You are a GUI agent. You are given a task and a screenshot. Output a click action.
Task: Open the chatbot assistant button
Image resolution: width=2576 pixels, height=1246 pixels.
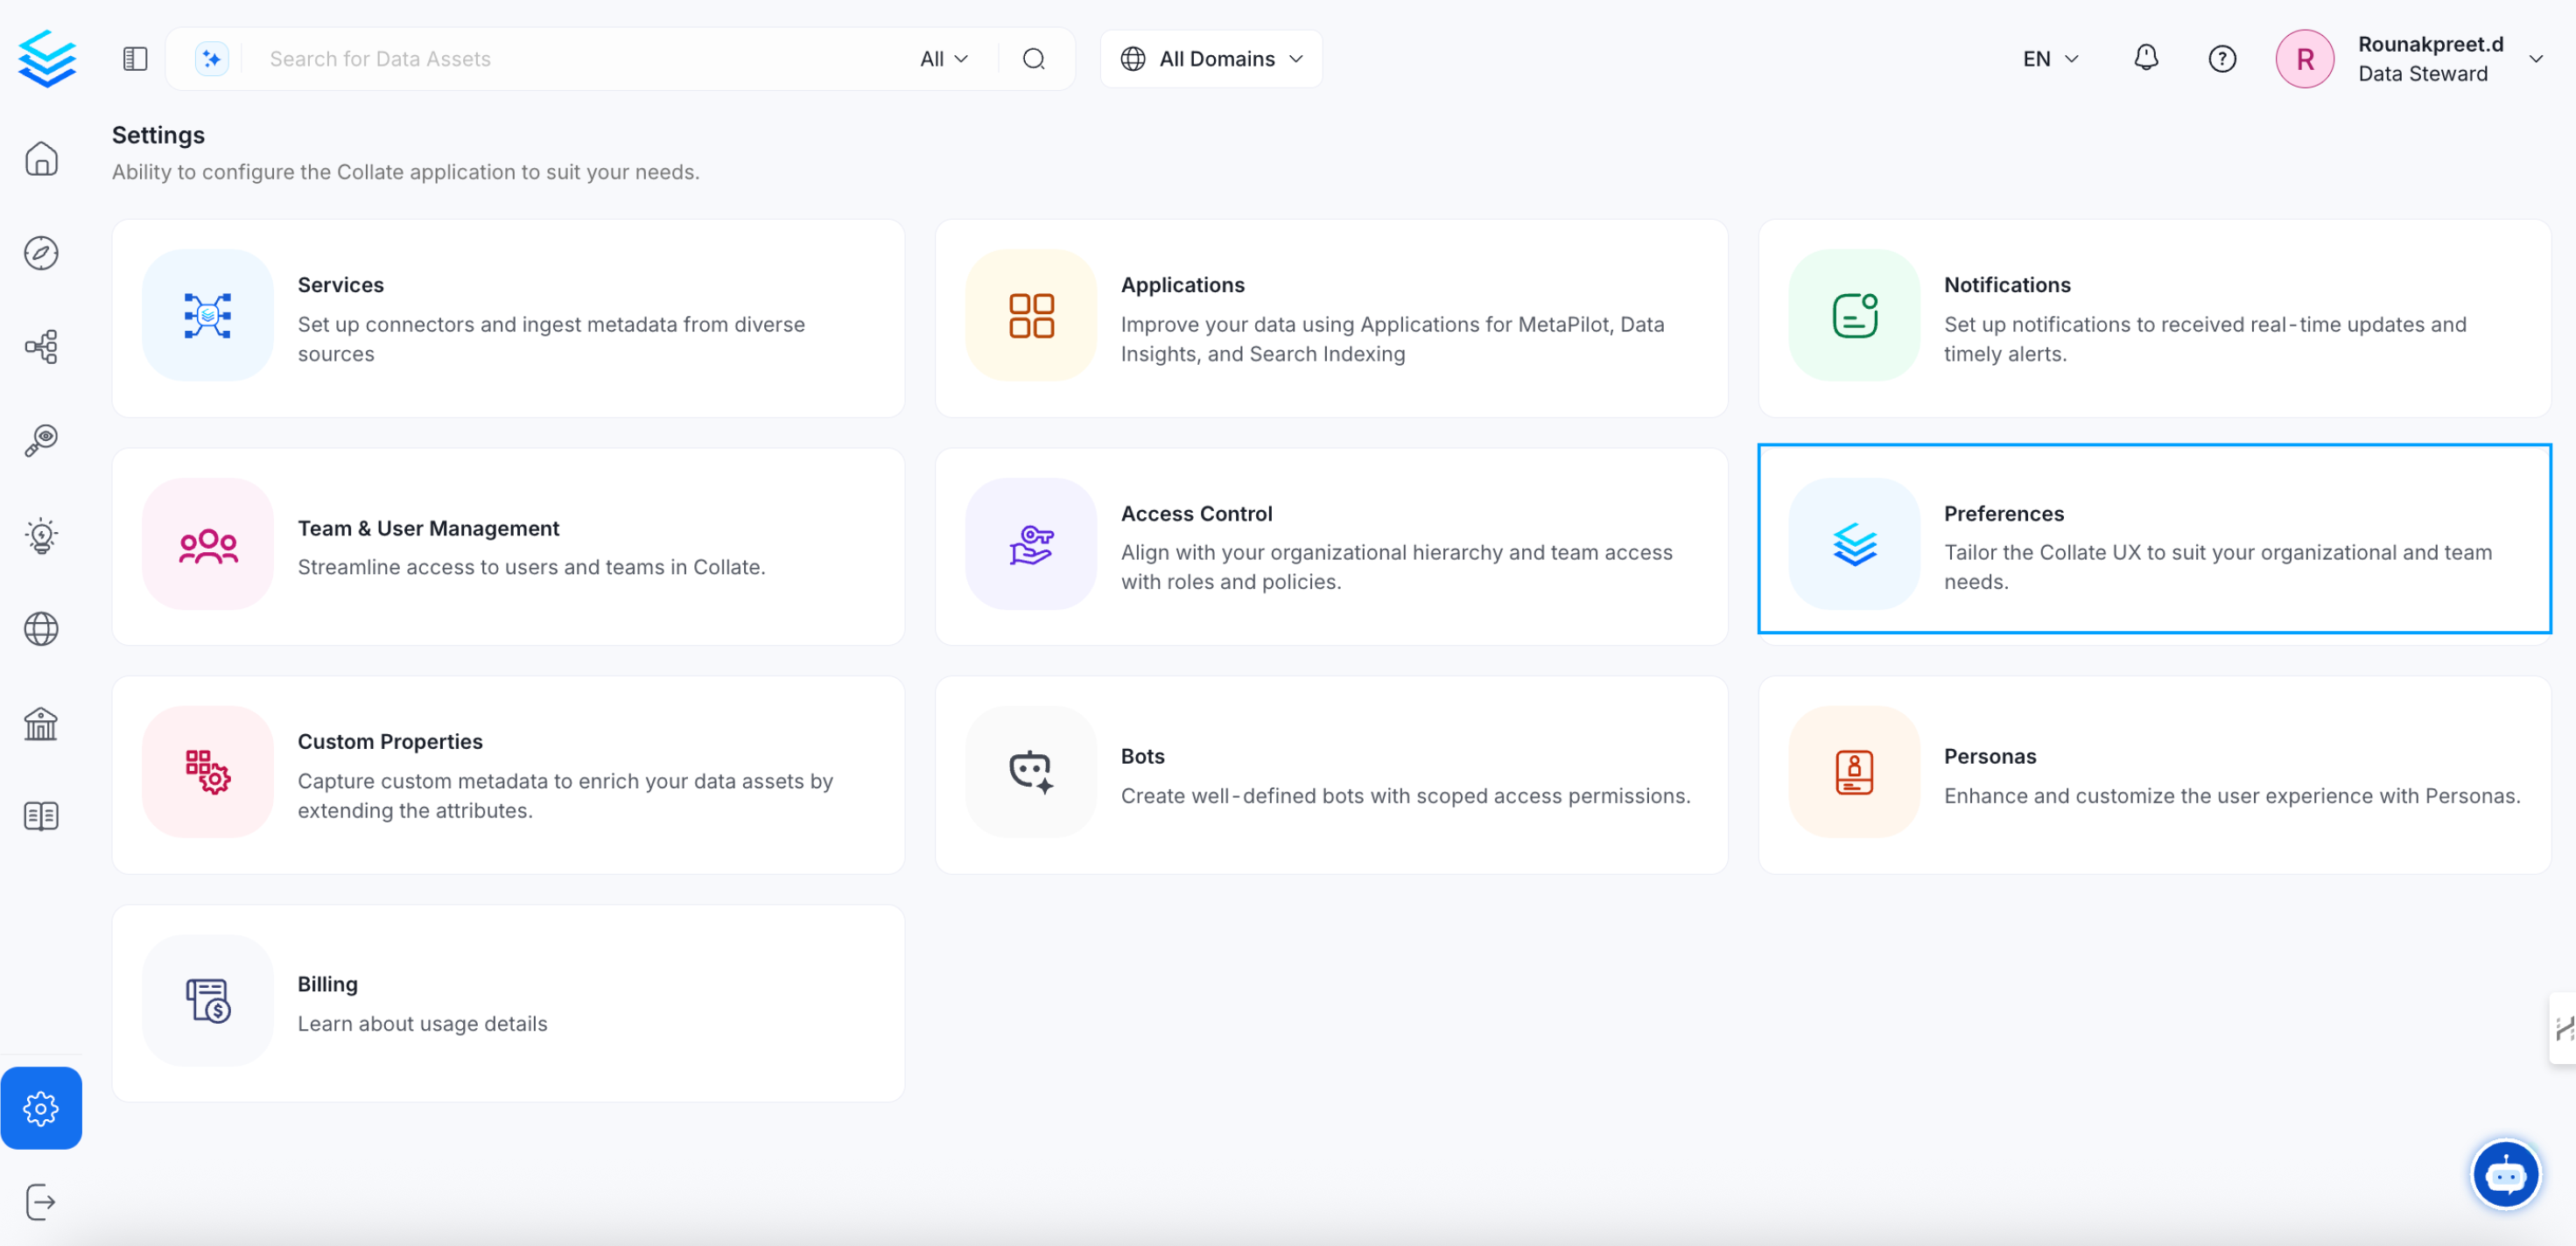click(x=2504, y=1175)
